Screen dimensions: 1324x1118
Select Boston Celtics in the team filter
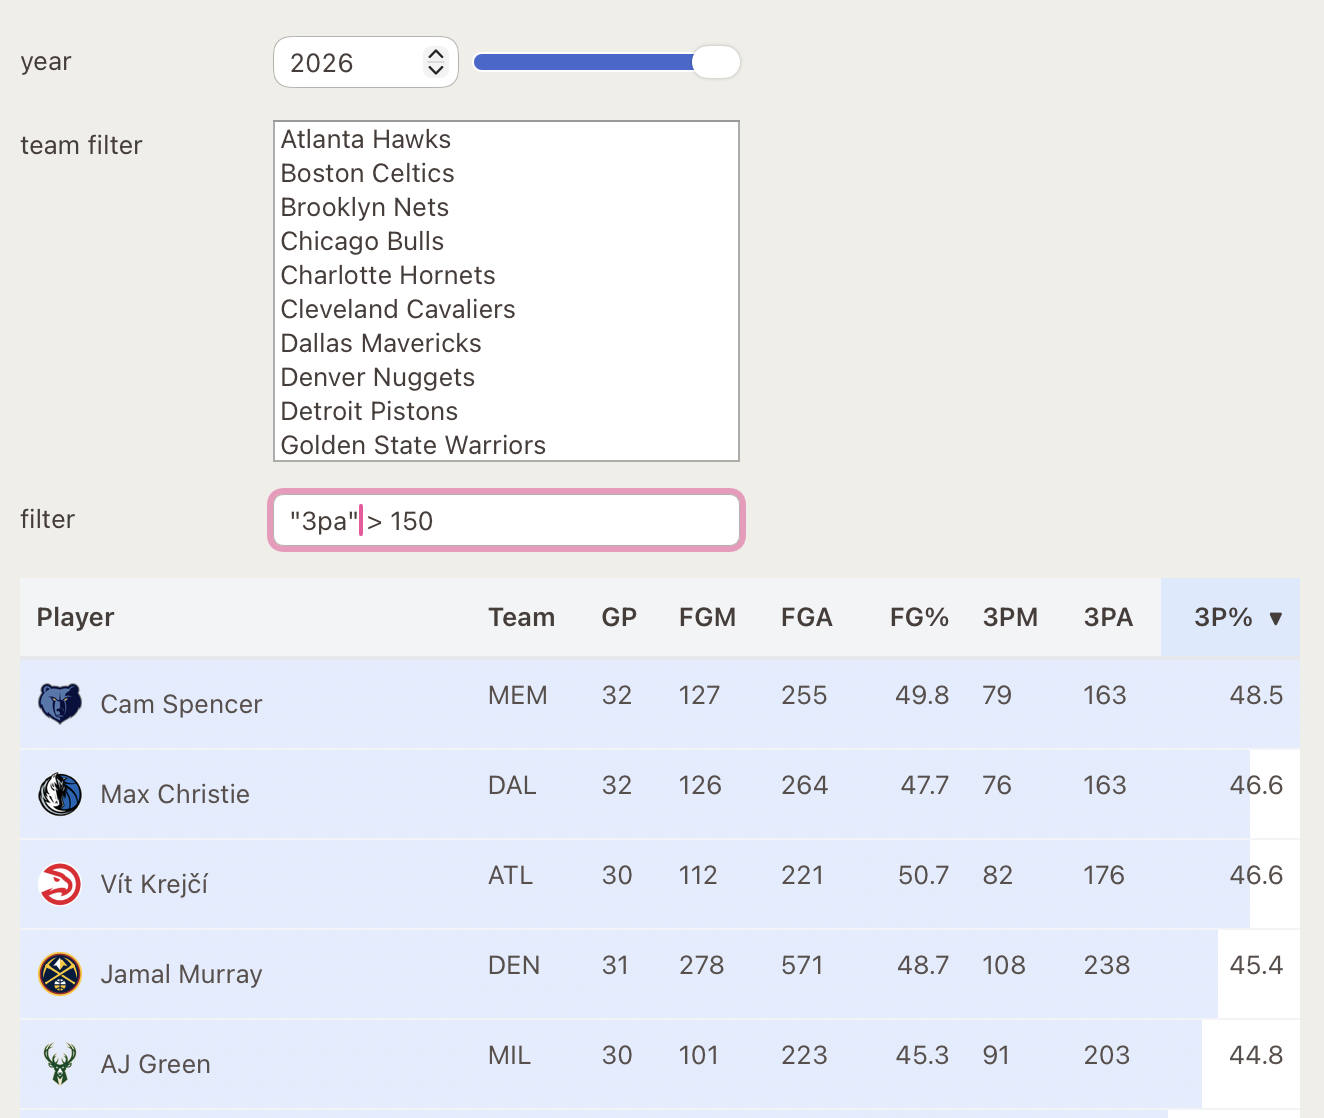367,173
